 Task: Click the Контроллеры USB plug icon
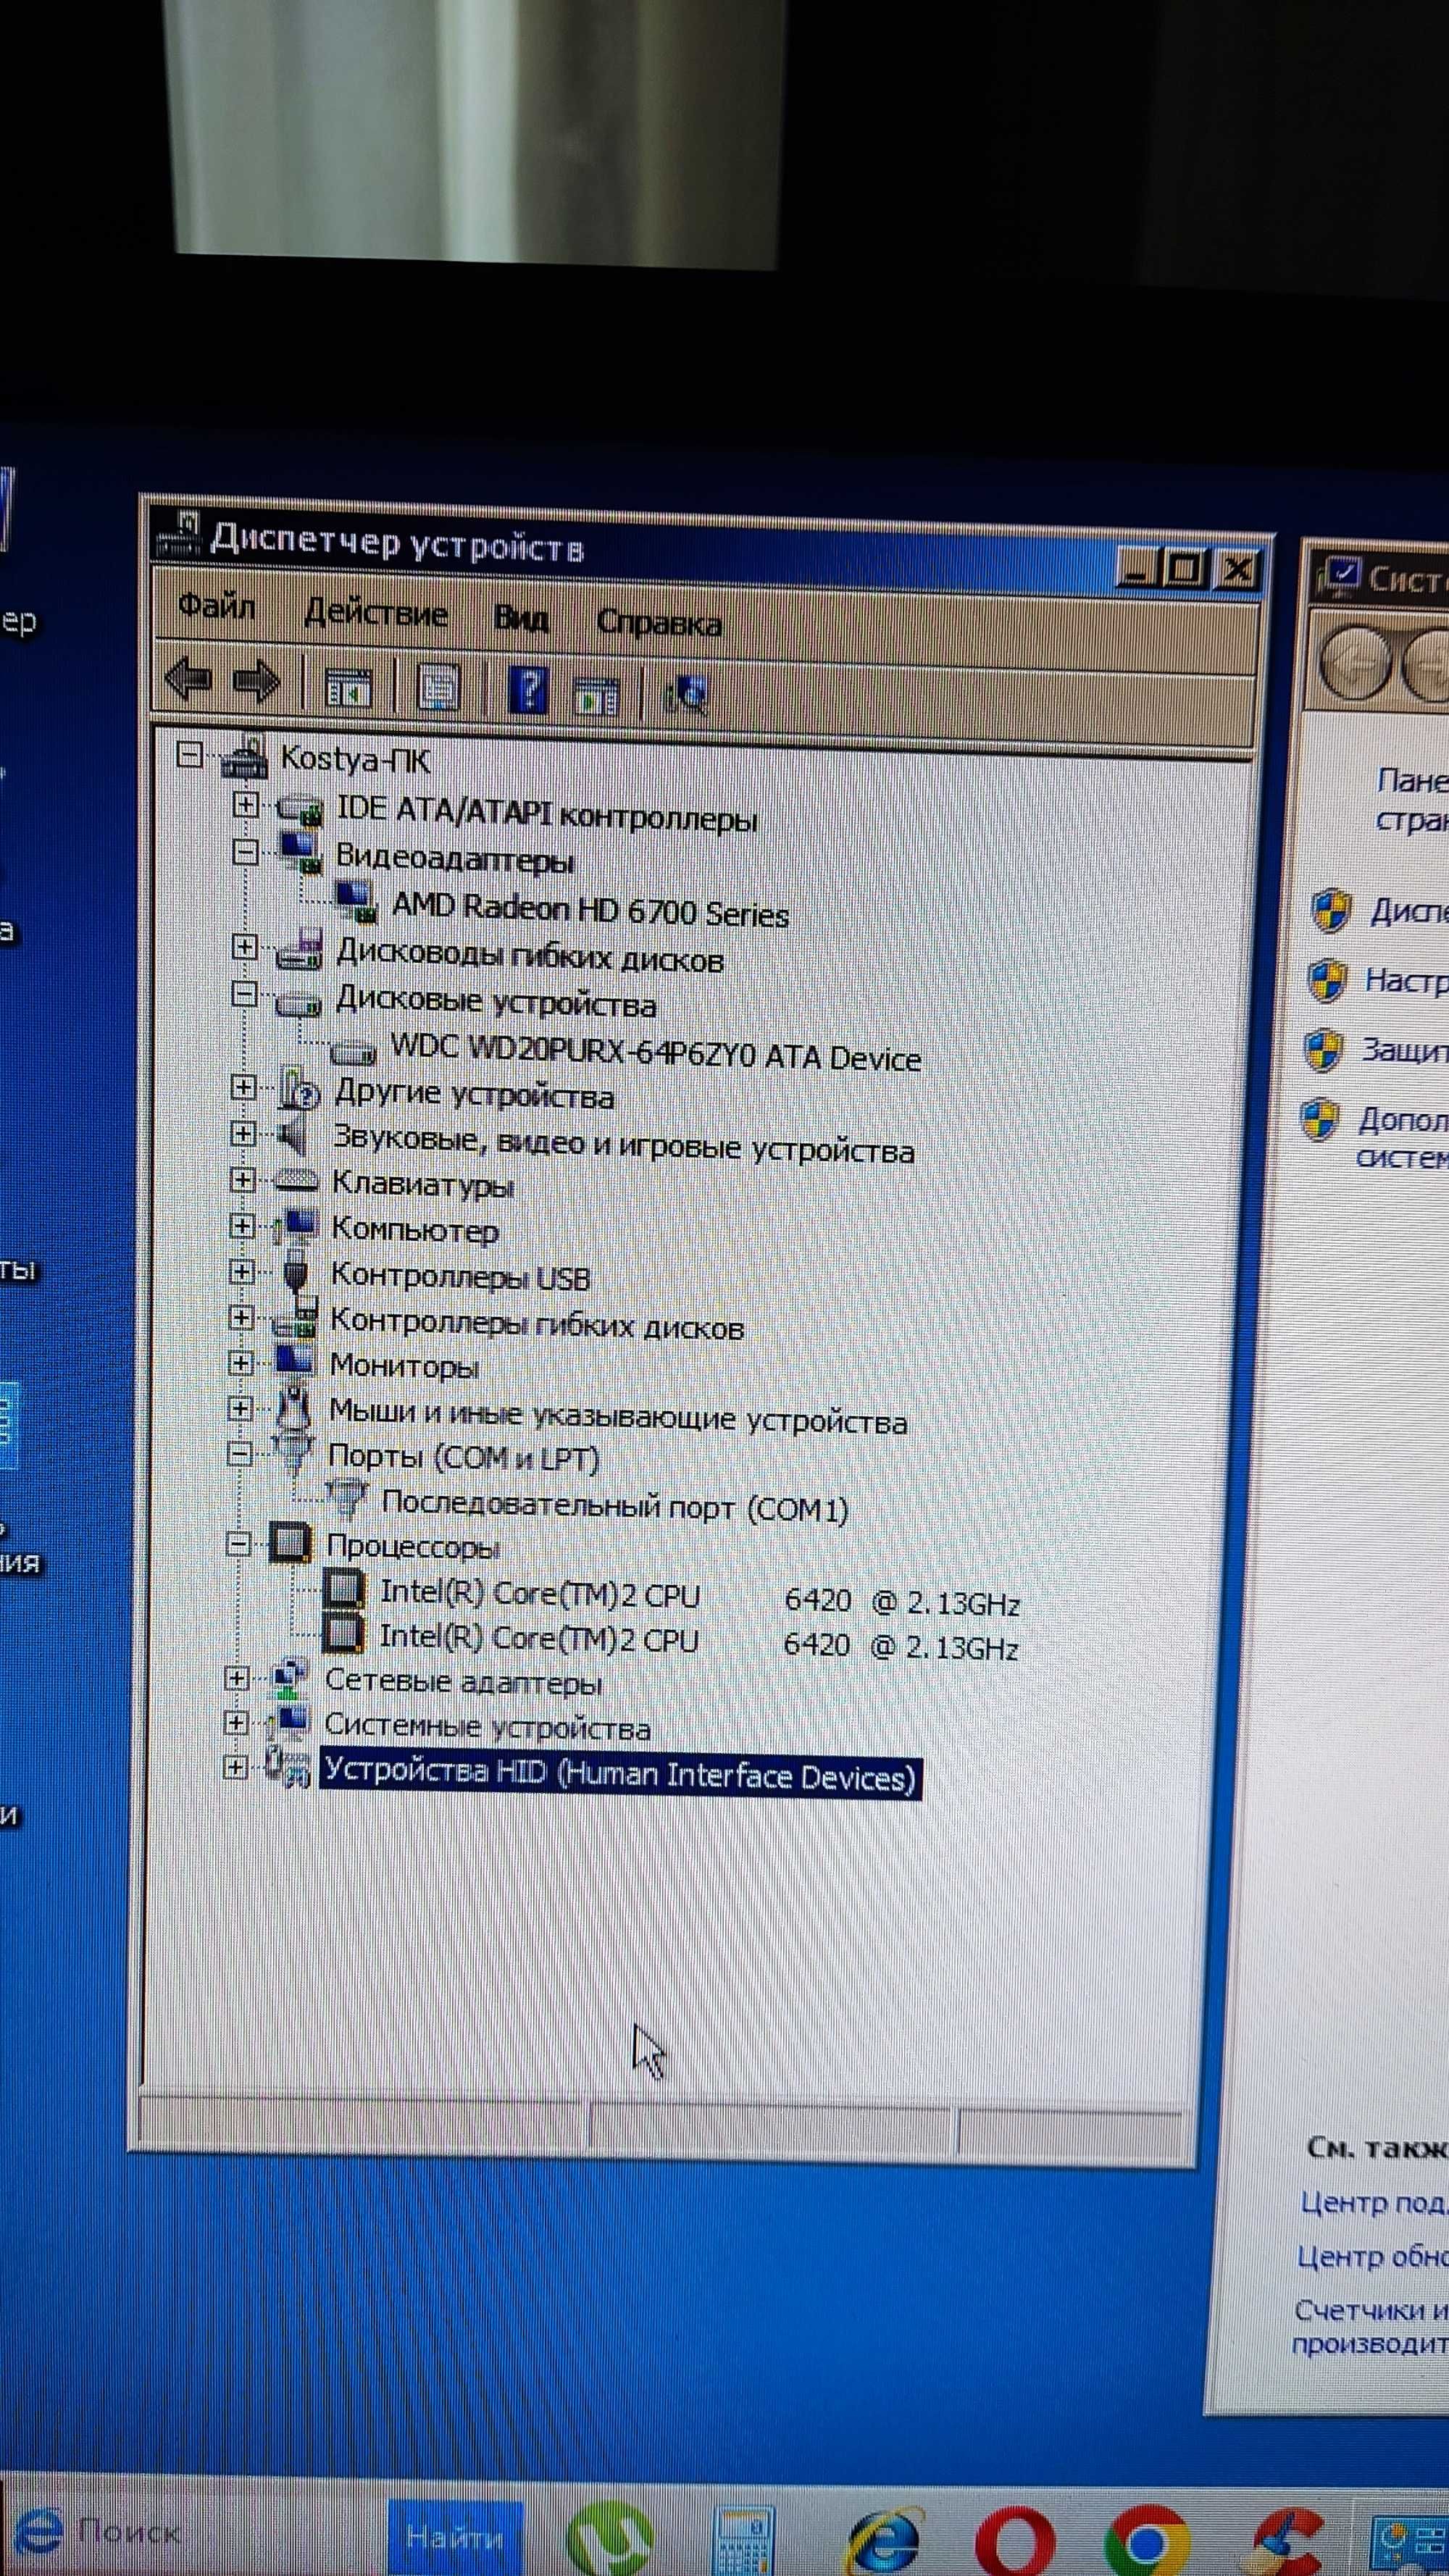click(294, 1273)
